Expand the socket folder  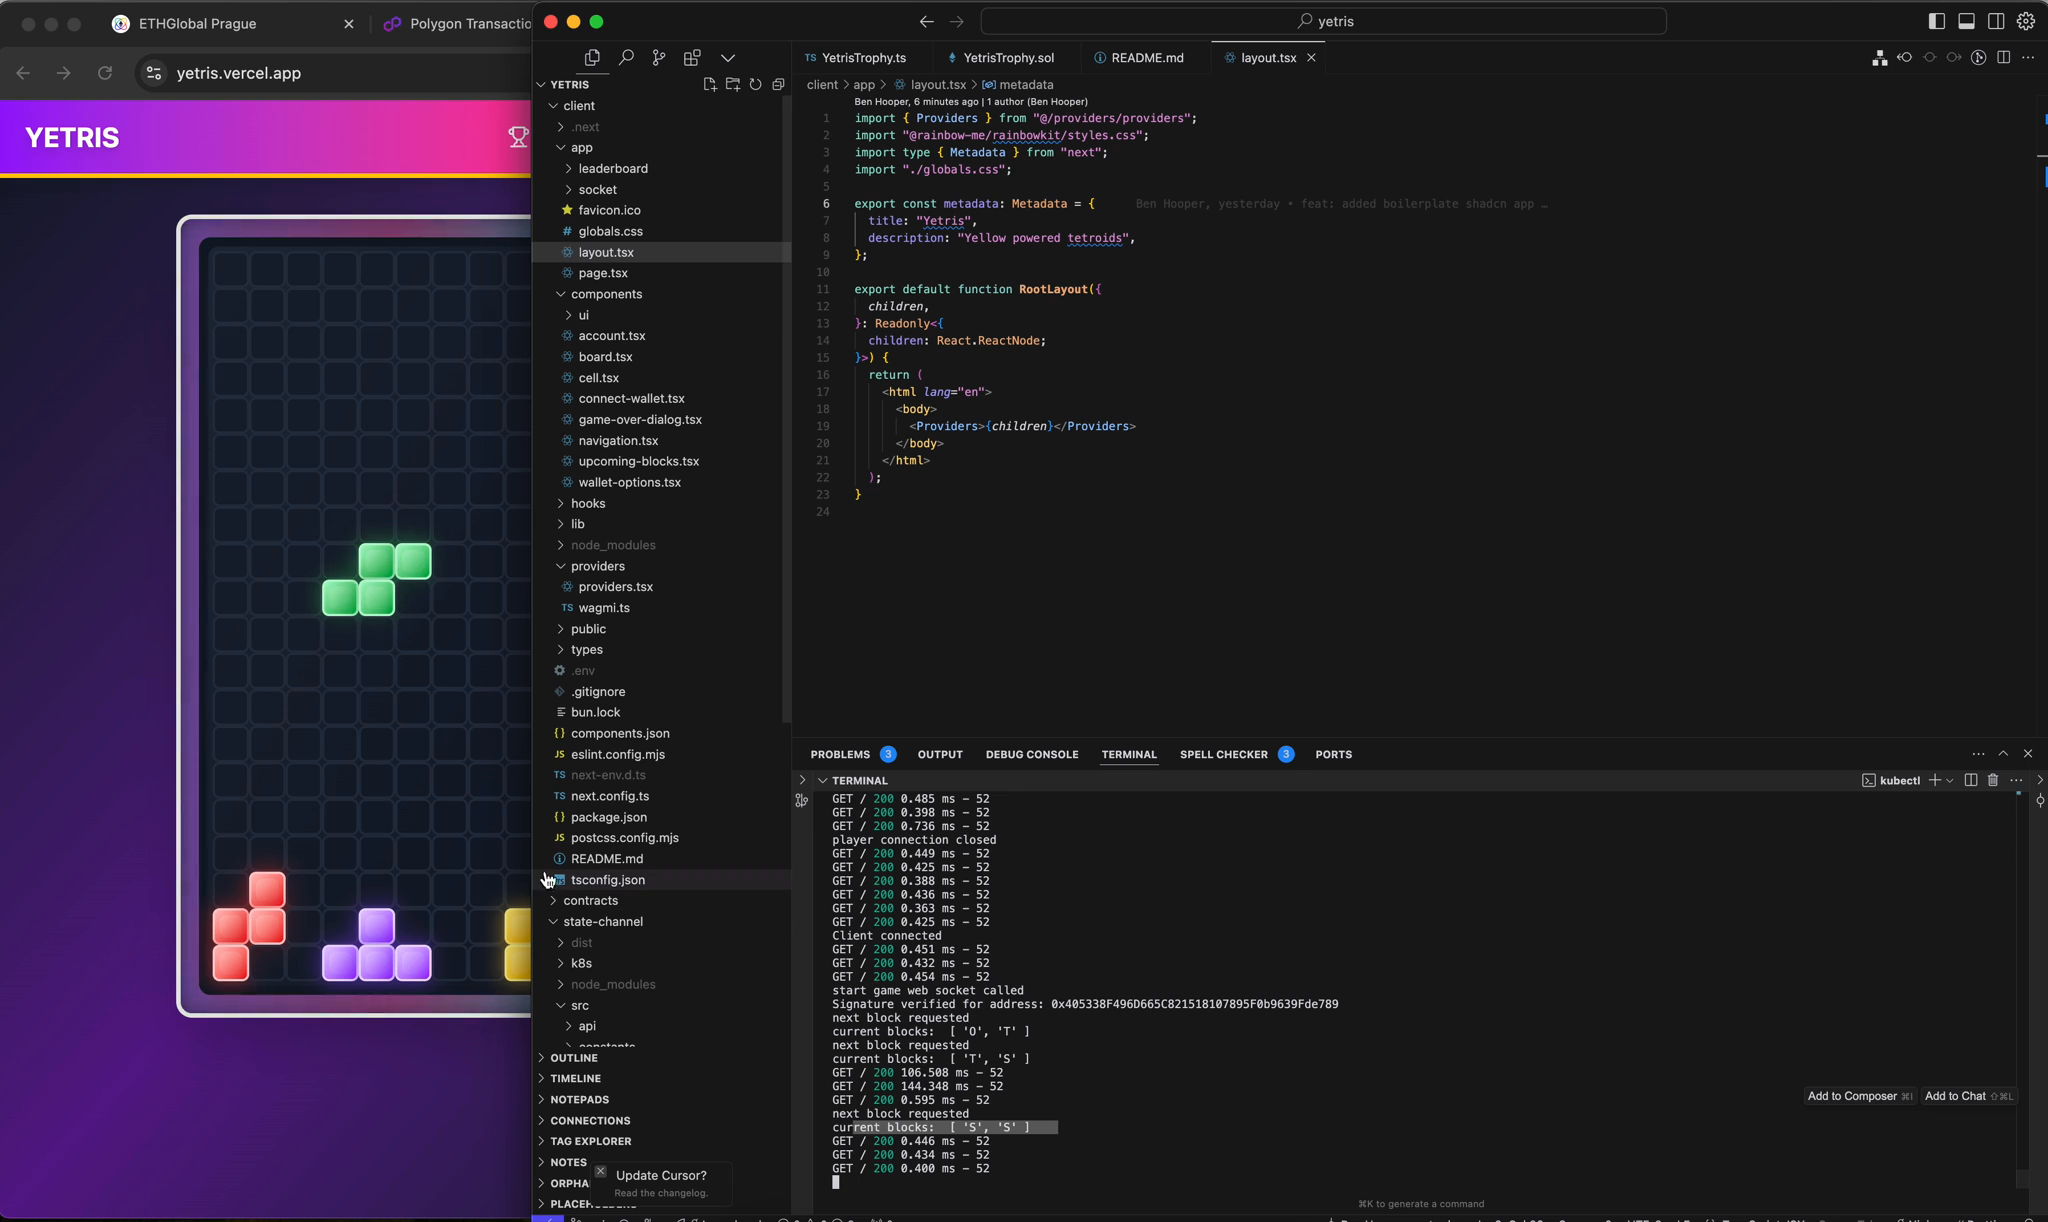[591, 190]
